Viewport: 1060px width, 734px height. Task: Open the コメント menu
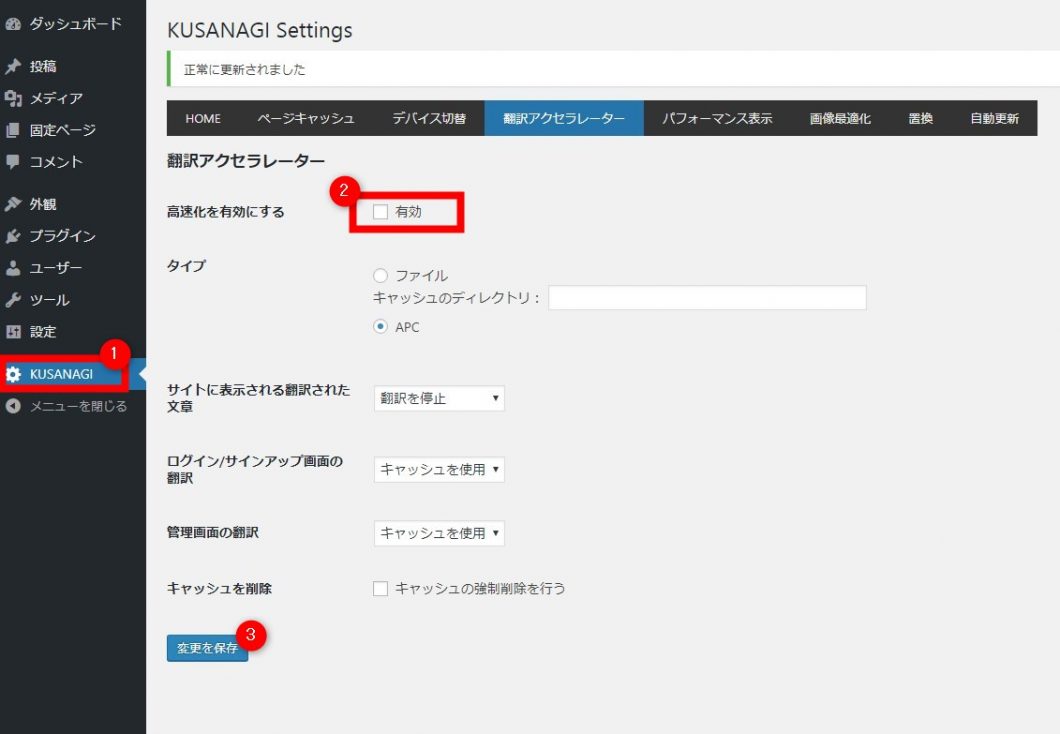click(73, 162)
